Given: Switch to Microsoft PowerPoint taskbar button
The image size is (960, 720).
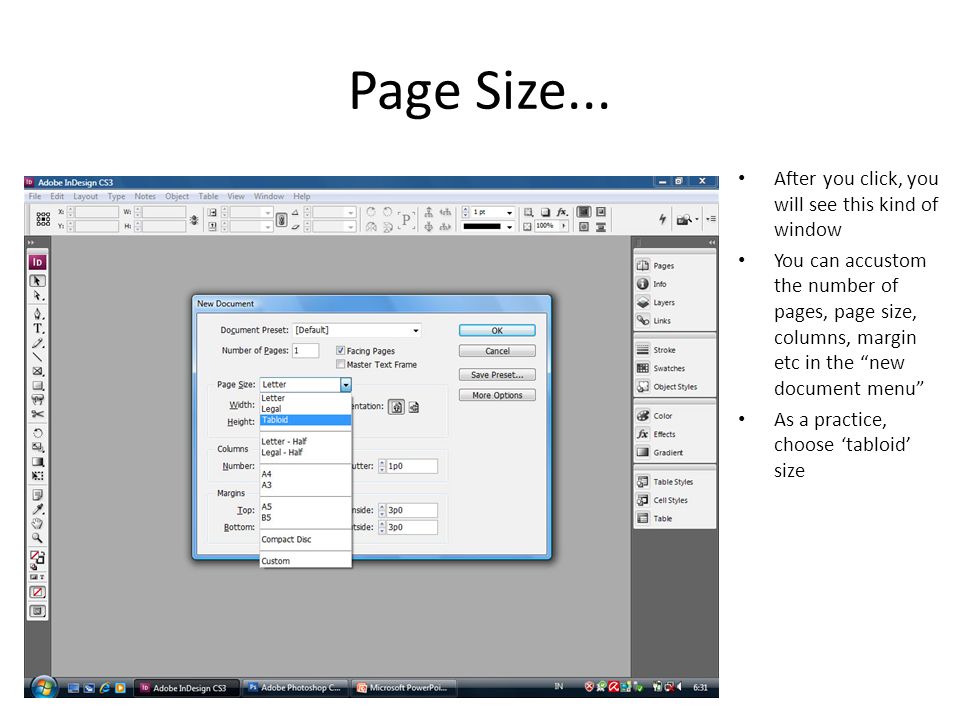Looking at the screenshot, I should [405, 688].
